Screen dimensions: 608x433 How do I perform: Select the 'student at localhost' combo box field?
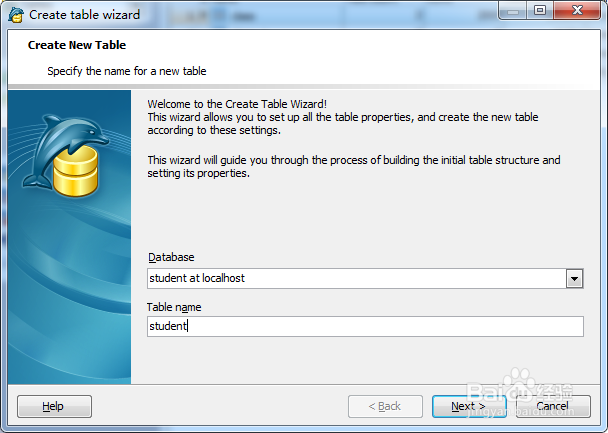coord(365,278)
